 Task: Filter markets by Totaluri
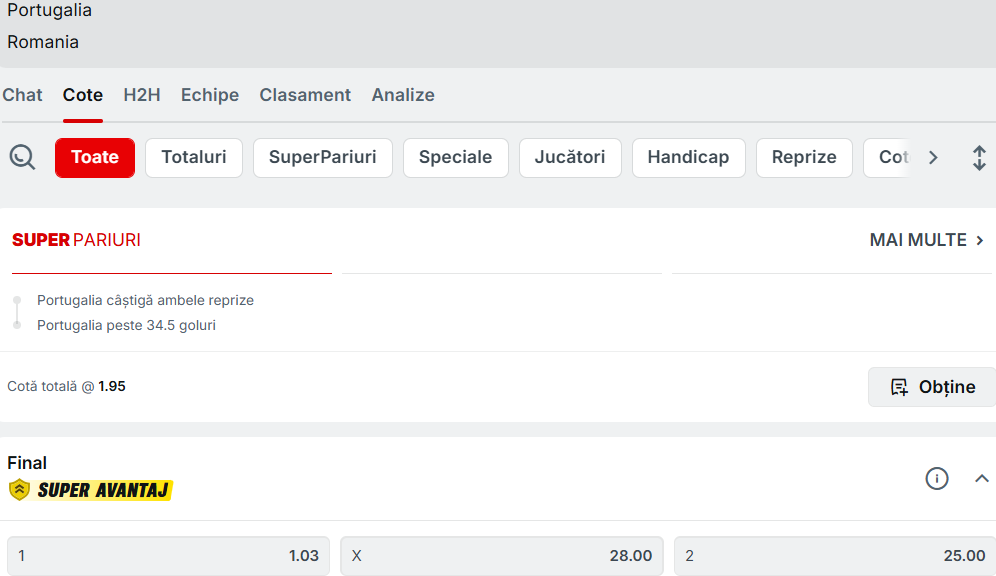tap(194, 158)
